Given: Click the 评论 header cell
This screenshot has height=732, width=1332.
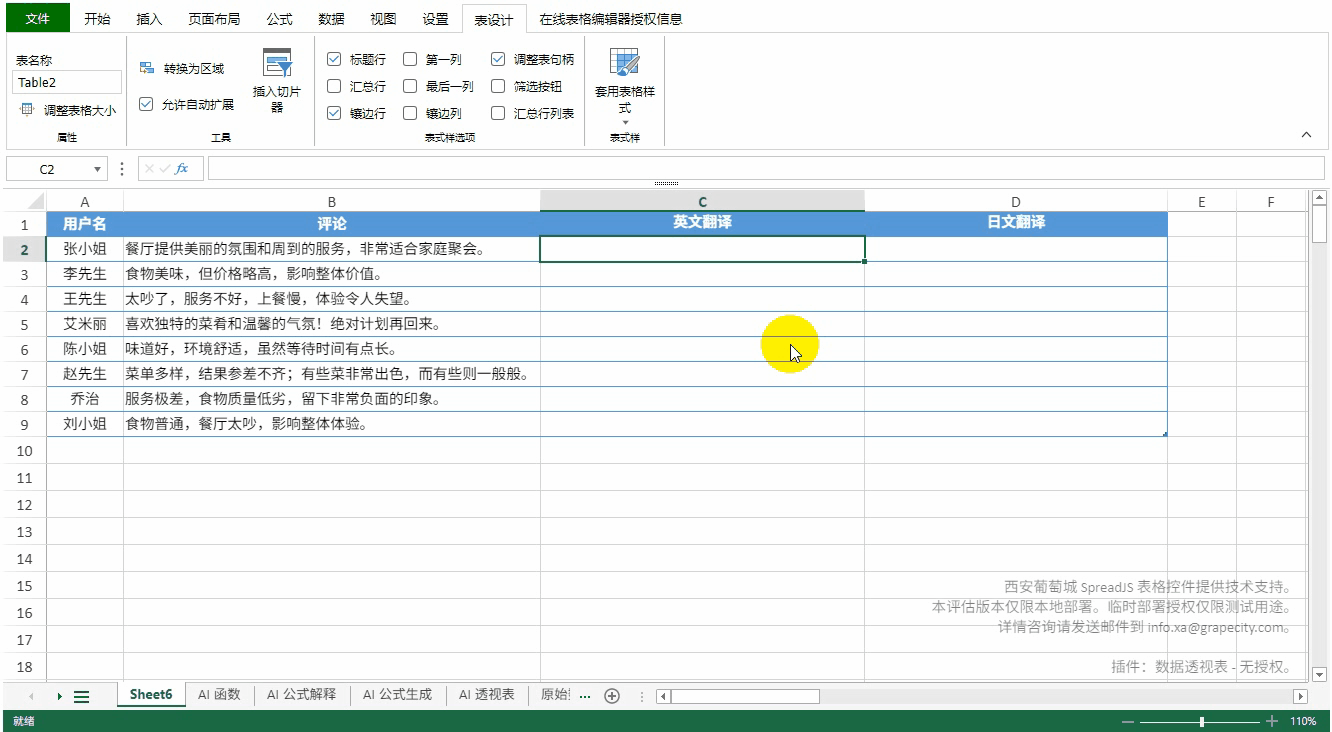Looking at the screenshot, I should click(x=332, y=224).
